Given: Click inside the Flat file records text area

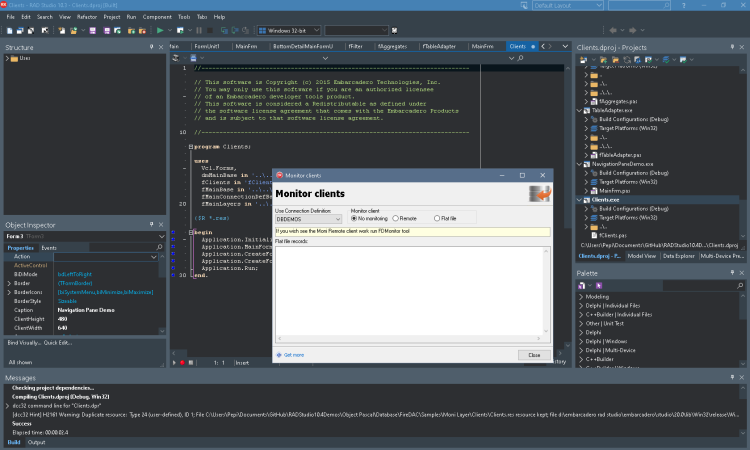Looking at the screenshot, I should click(409, 291).
